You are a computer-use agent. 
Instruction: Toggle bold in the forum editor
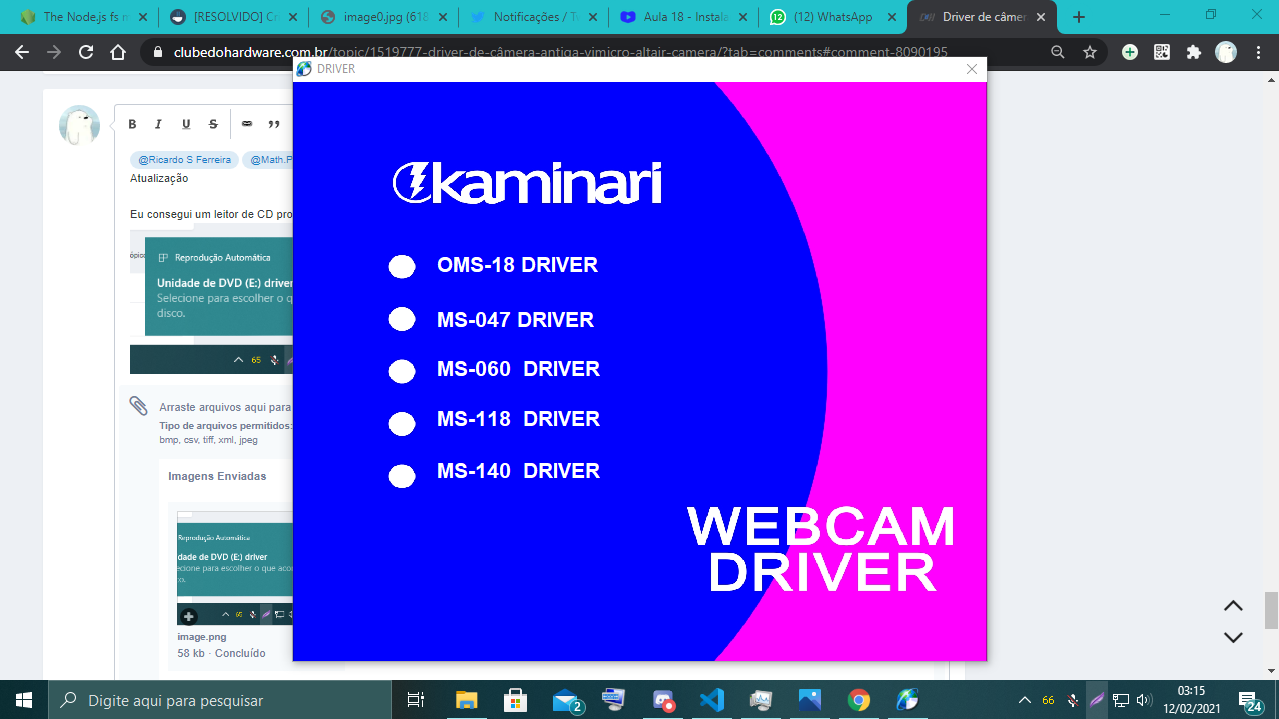(x=132, y=124)
